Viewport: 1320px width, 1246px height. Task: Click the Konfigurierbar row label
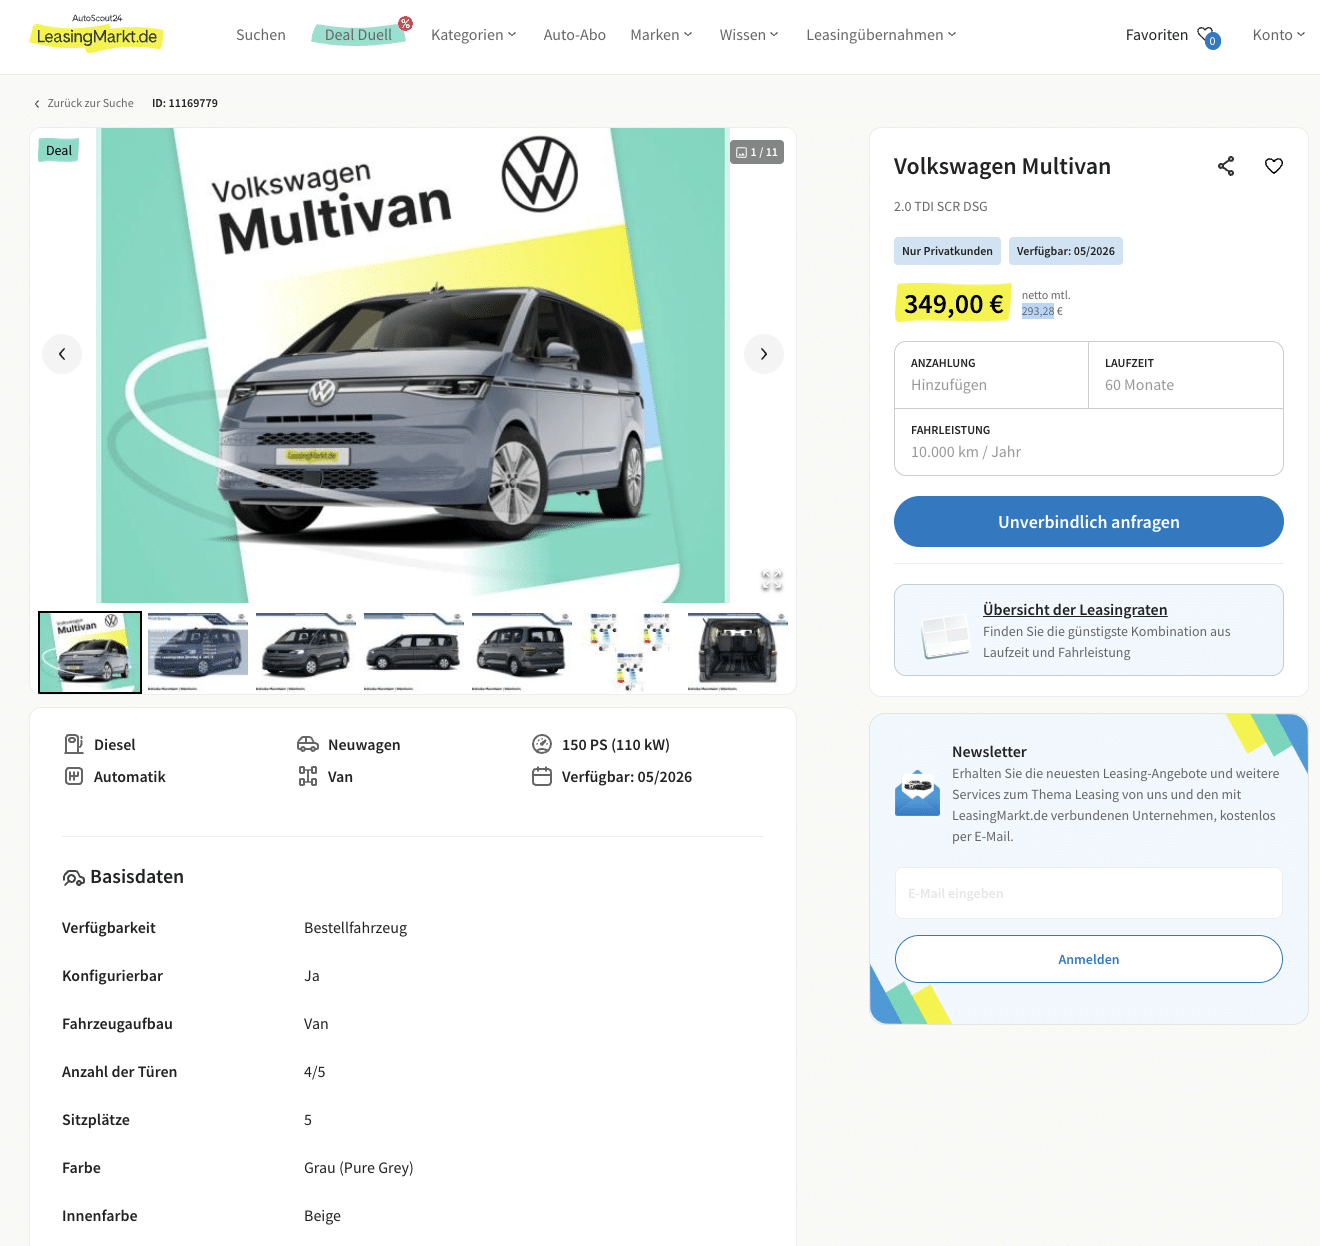coord(112,976)
